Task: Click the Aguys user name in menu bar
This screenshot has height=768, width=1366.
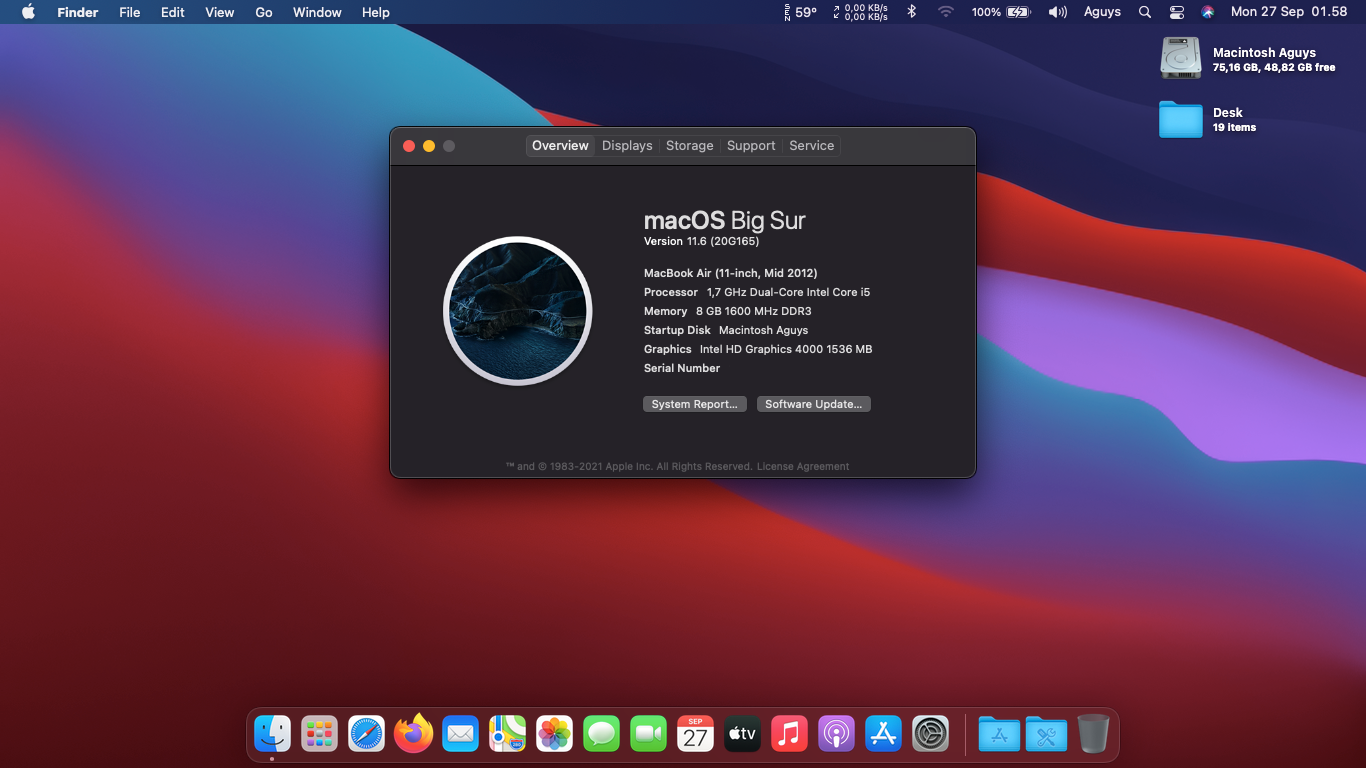Action: [x=1102, y=12]
